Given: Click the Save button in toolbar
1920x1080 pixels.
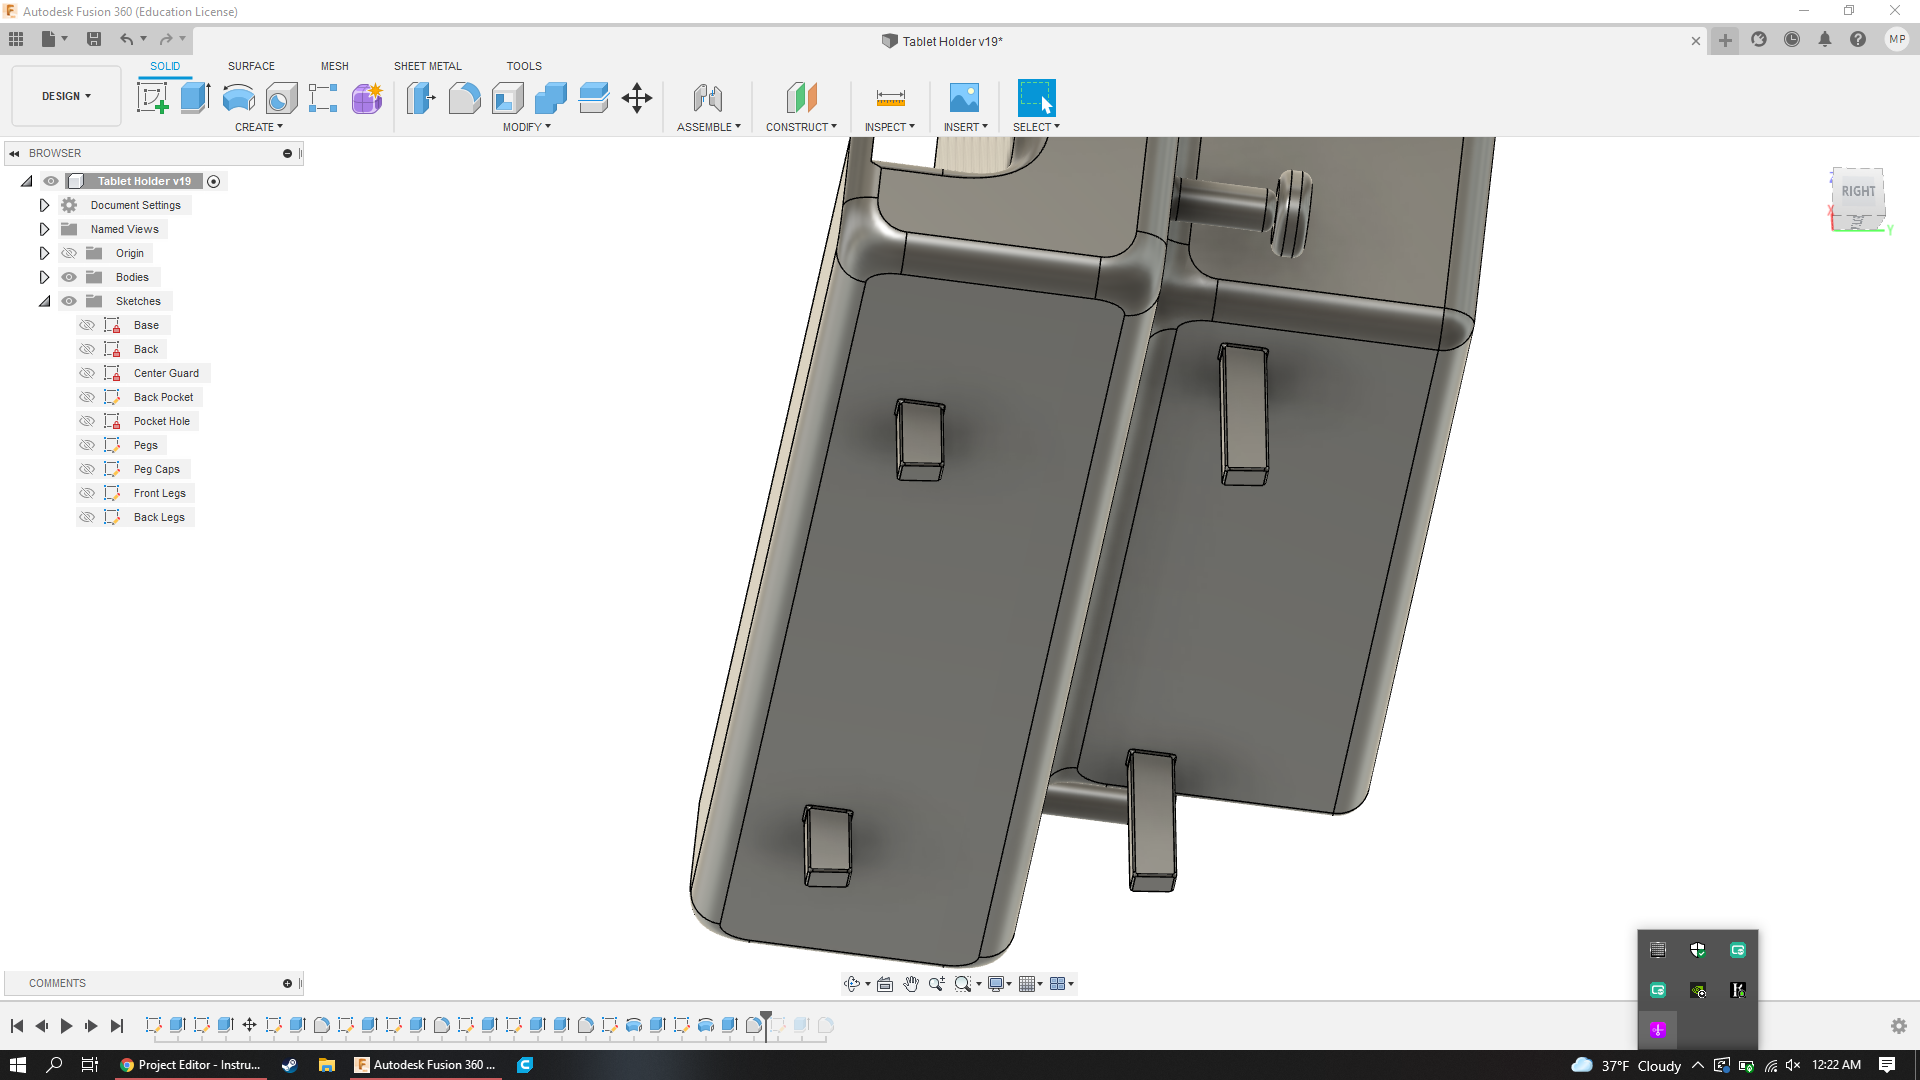Looking at the screenshot, I should point(94,38).
